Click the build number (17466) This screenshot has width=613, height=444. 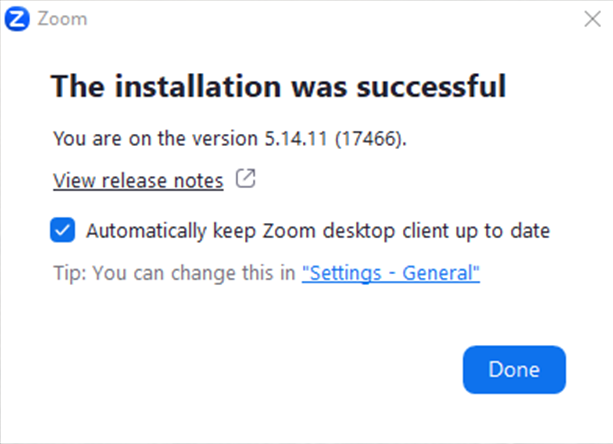click(x=368, y=139)
